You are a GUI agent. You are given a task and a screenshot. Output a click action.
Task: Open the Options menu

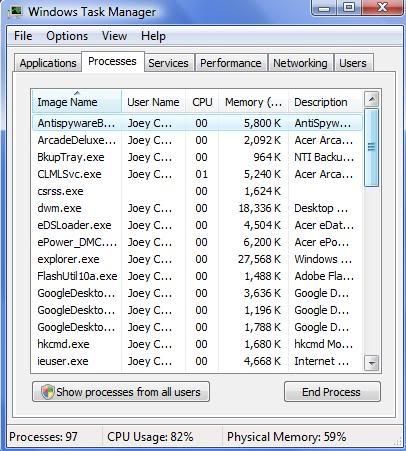click(x=67, y=36)
